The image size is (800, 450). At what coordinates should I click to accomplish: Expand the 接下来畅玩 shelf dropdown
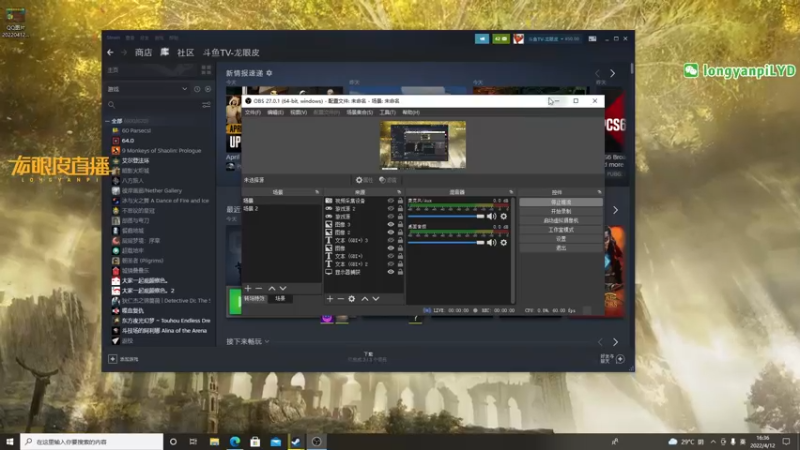point(267,341)
